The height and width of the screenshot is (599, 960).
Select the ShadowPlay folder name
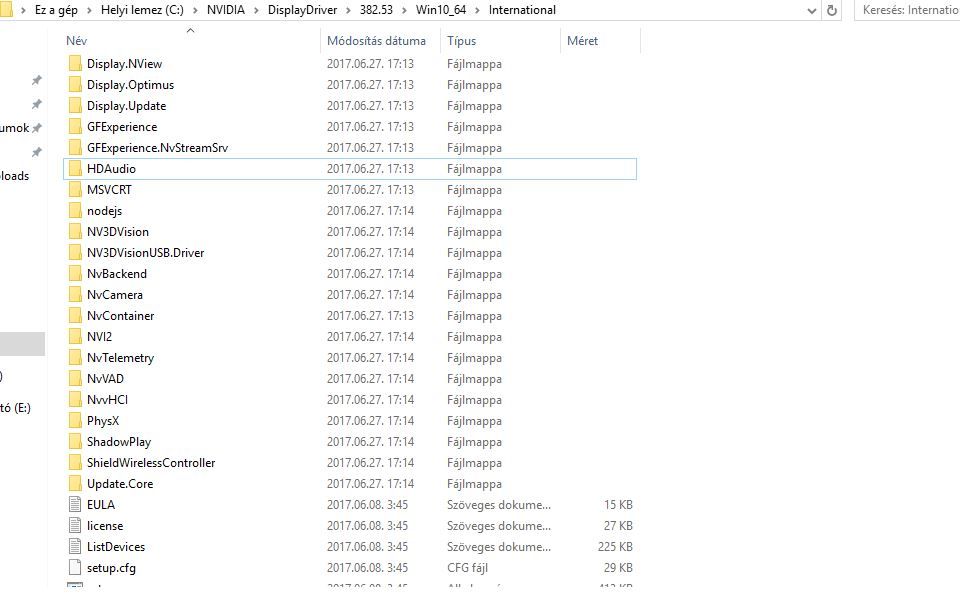pos(119,442)
